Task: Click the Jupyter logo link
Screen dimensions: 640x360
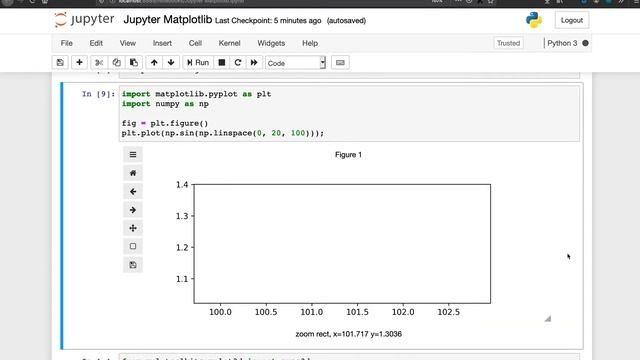Action: (x=84, y=20)
